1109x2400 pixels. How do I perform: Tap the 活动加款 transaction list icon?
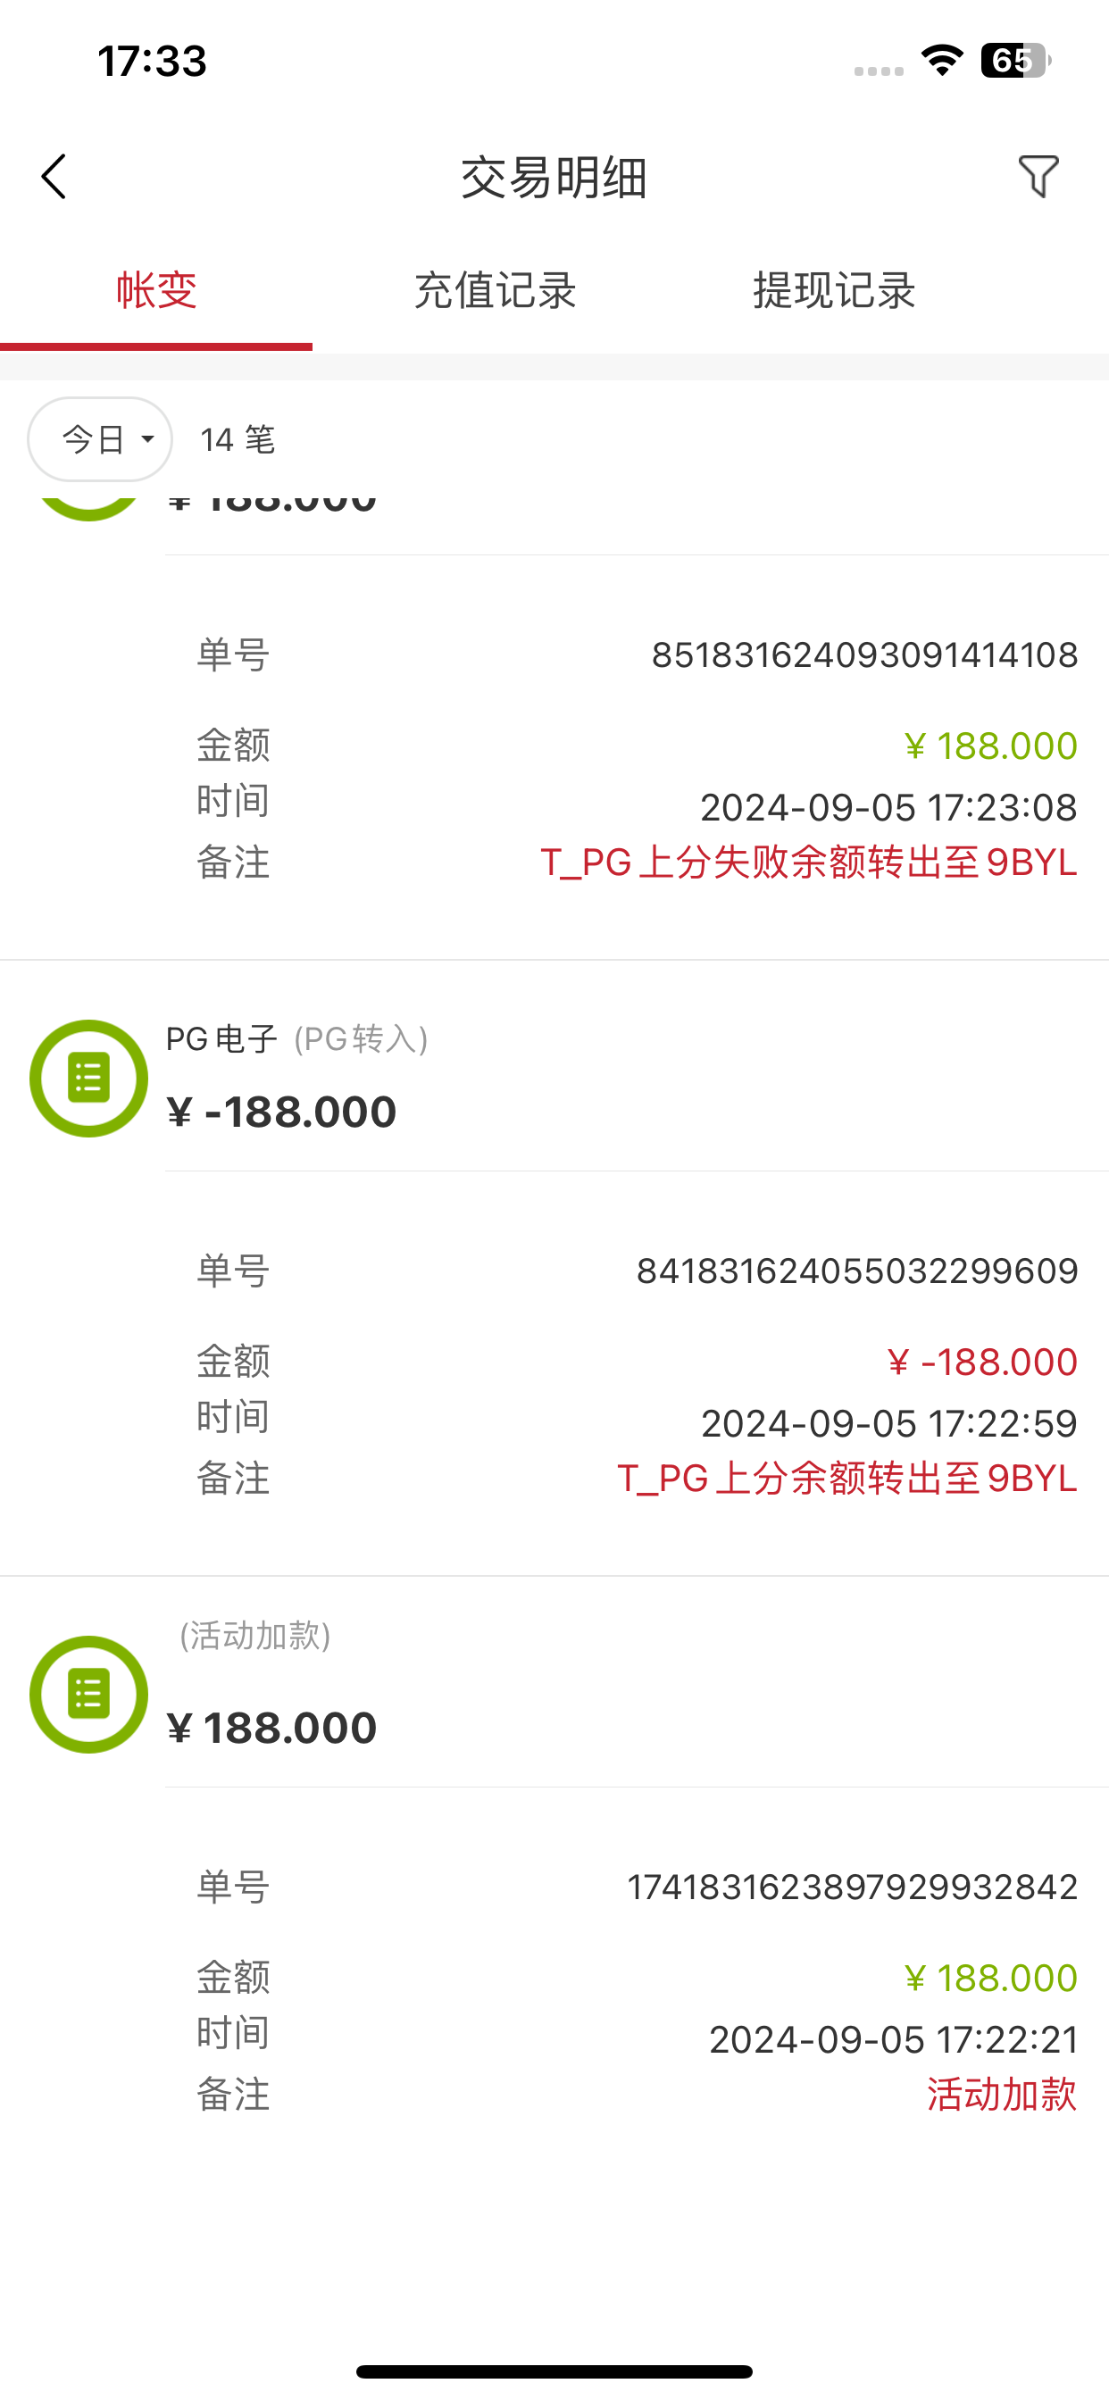pos(89,1694)
